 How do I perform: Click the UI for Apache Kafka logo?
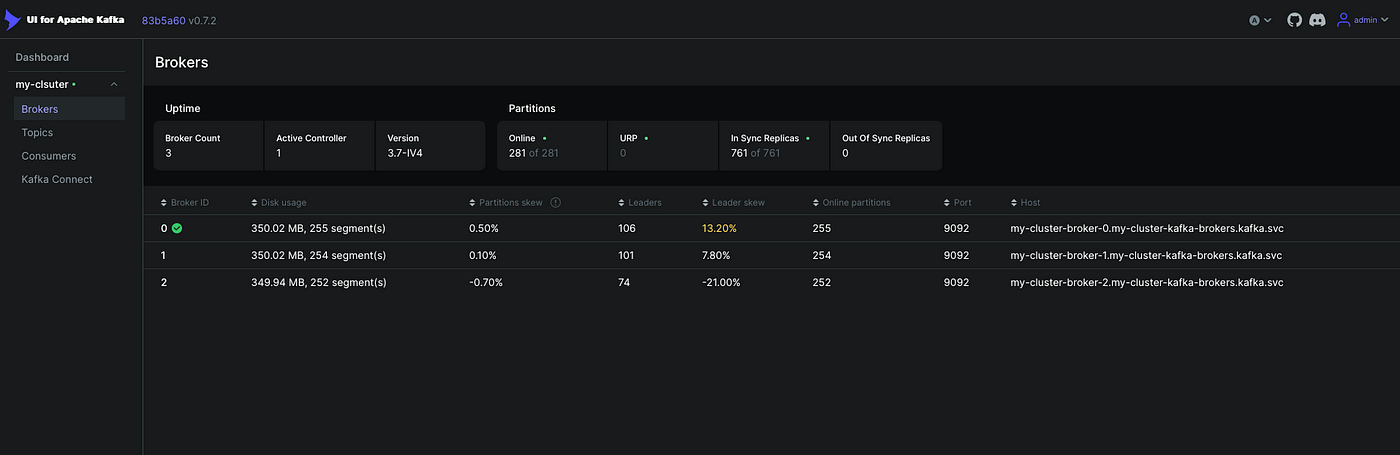point(65,20)
